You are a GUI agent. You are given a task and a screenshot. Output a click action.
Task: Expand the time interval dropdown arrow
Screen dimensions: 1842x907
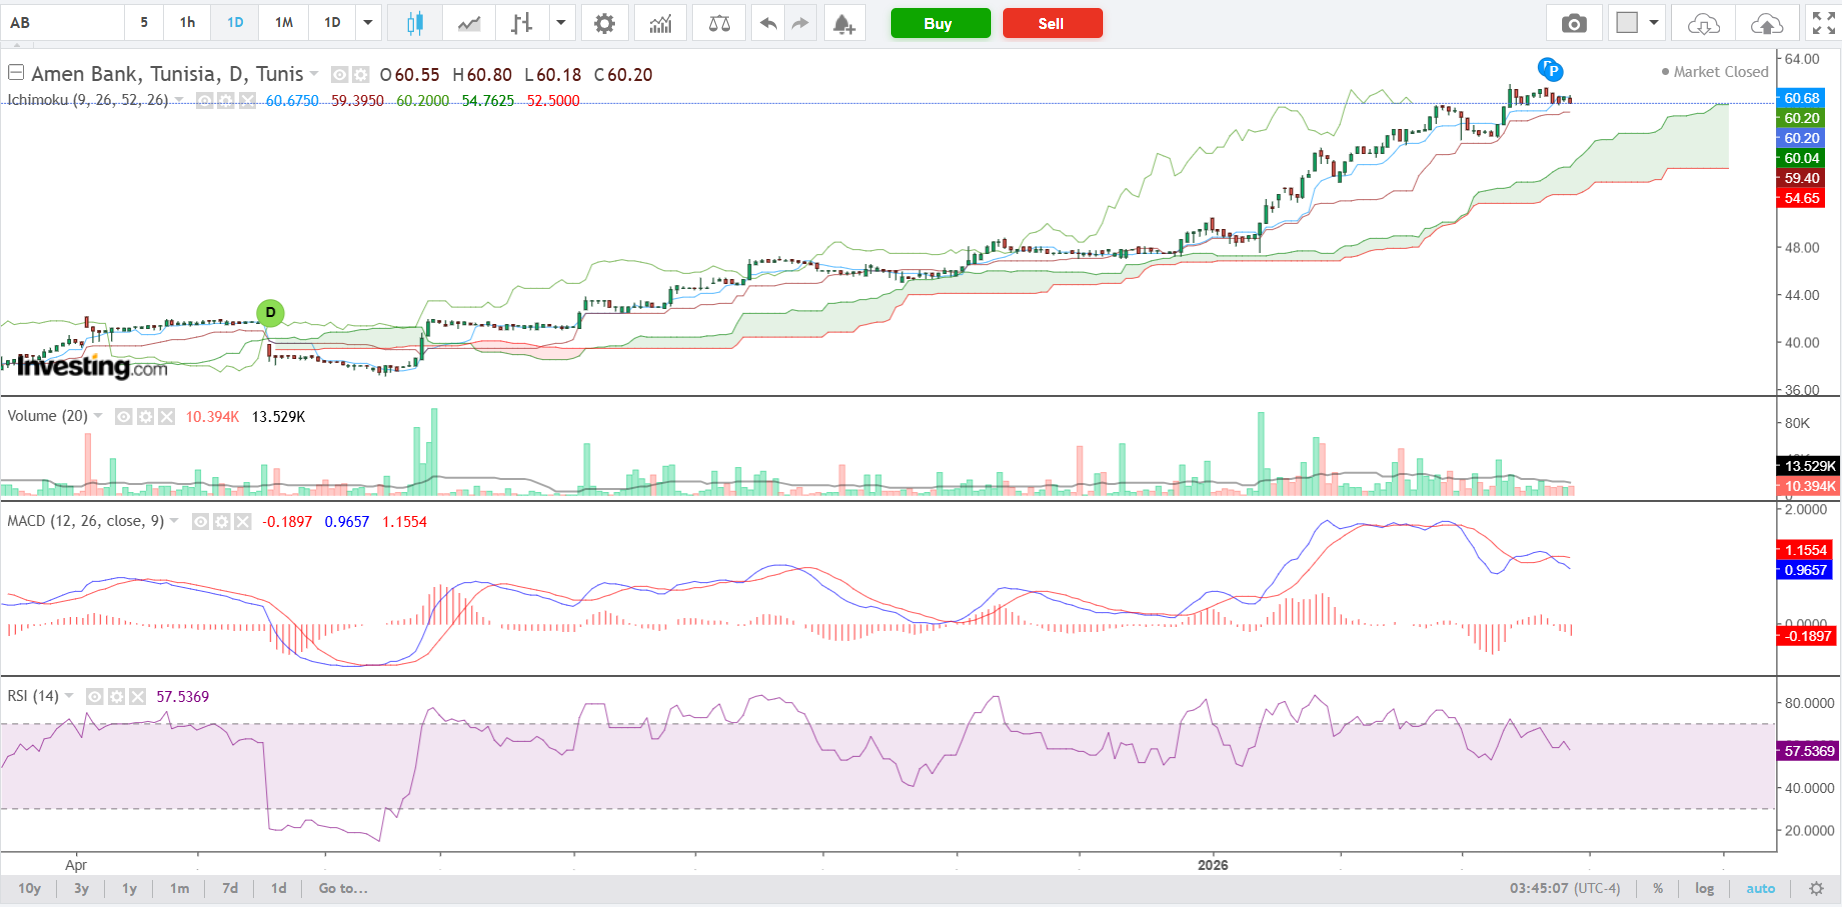(x=368, y=23)
